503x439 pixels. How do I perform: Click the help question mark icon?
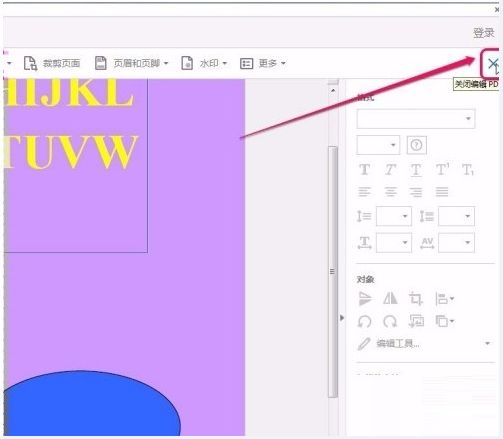click(416, 145)
